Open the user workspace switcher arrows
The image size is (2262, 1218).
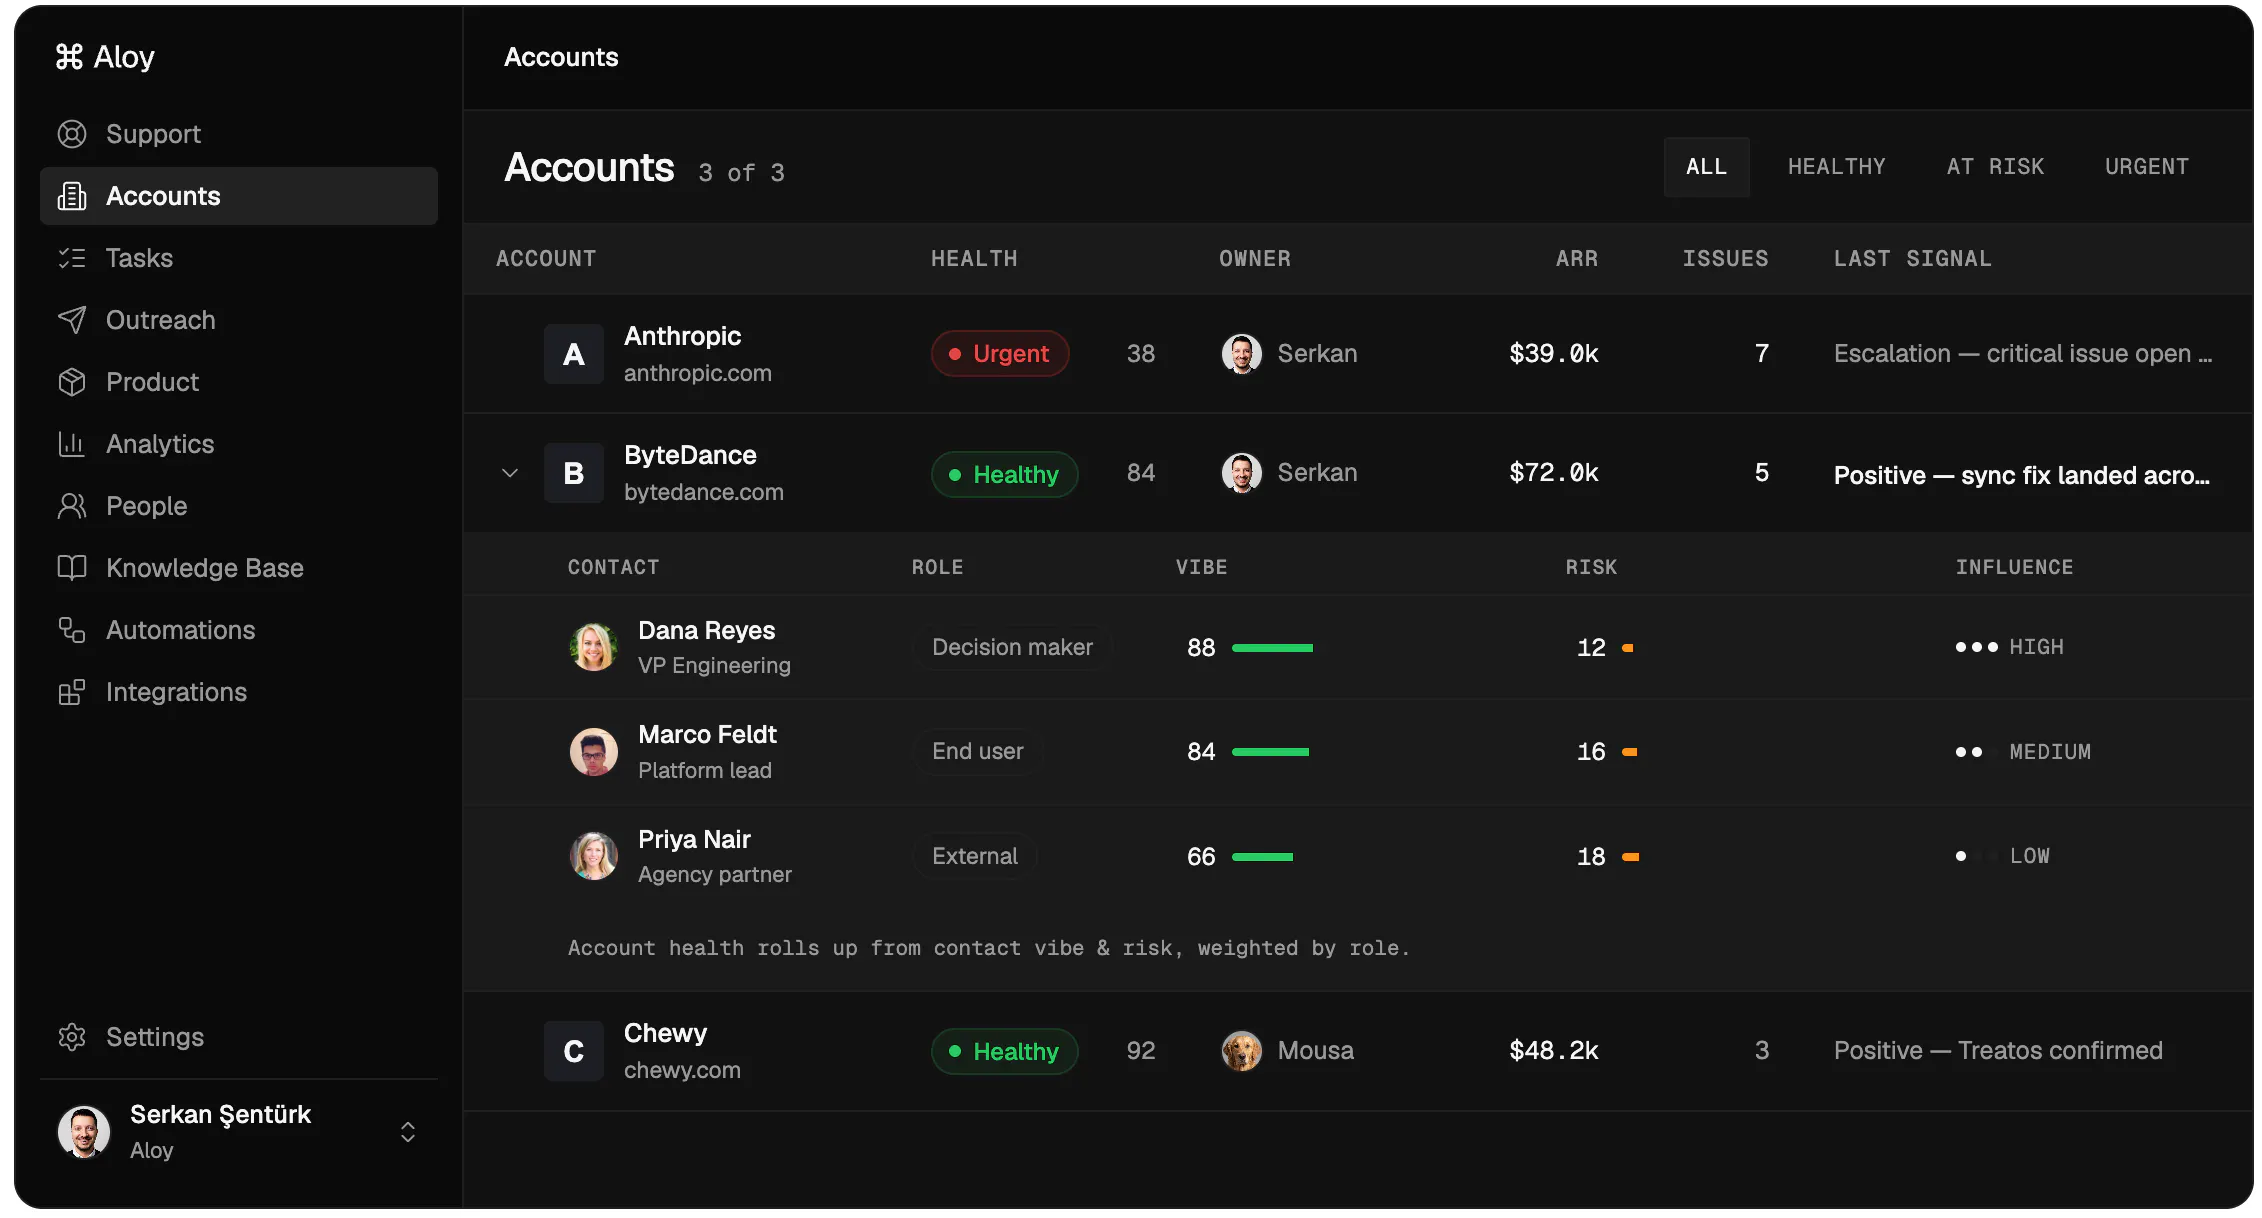tap(408, 1132)
